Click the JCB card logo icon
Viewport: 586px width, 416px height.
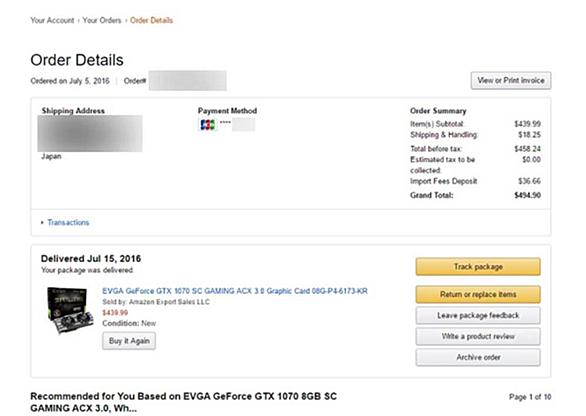click(207, 124)
